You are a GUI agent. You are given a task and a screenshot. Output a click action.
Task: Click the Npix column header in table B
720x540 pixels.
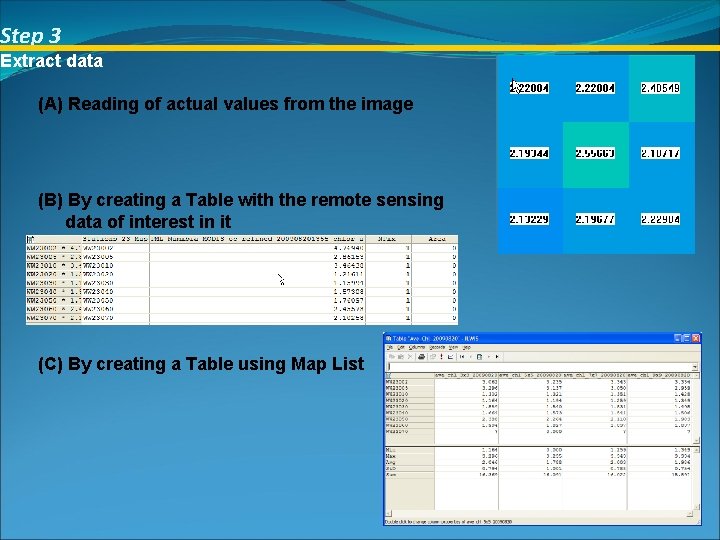point(388,239)
